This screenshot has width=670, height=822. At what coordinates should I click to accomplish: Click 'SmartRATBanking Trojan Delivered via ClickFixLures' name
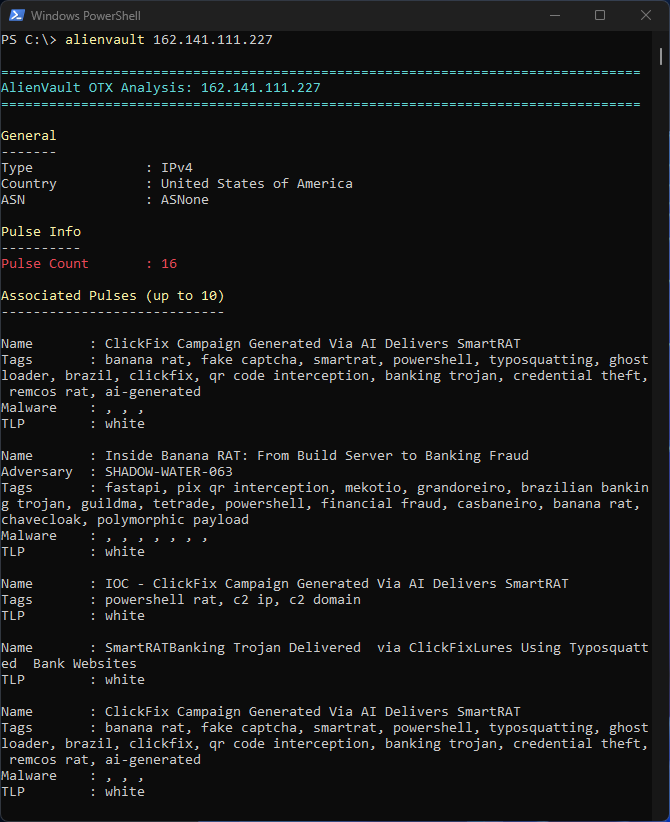click(376, 647)
